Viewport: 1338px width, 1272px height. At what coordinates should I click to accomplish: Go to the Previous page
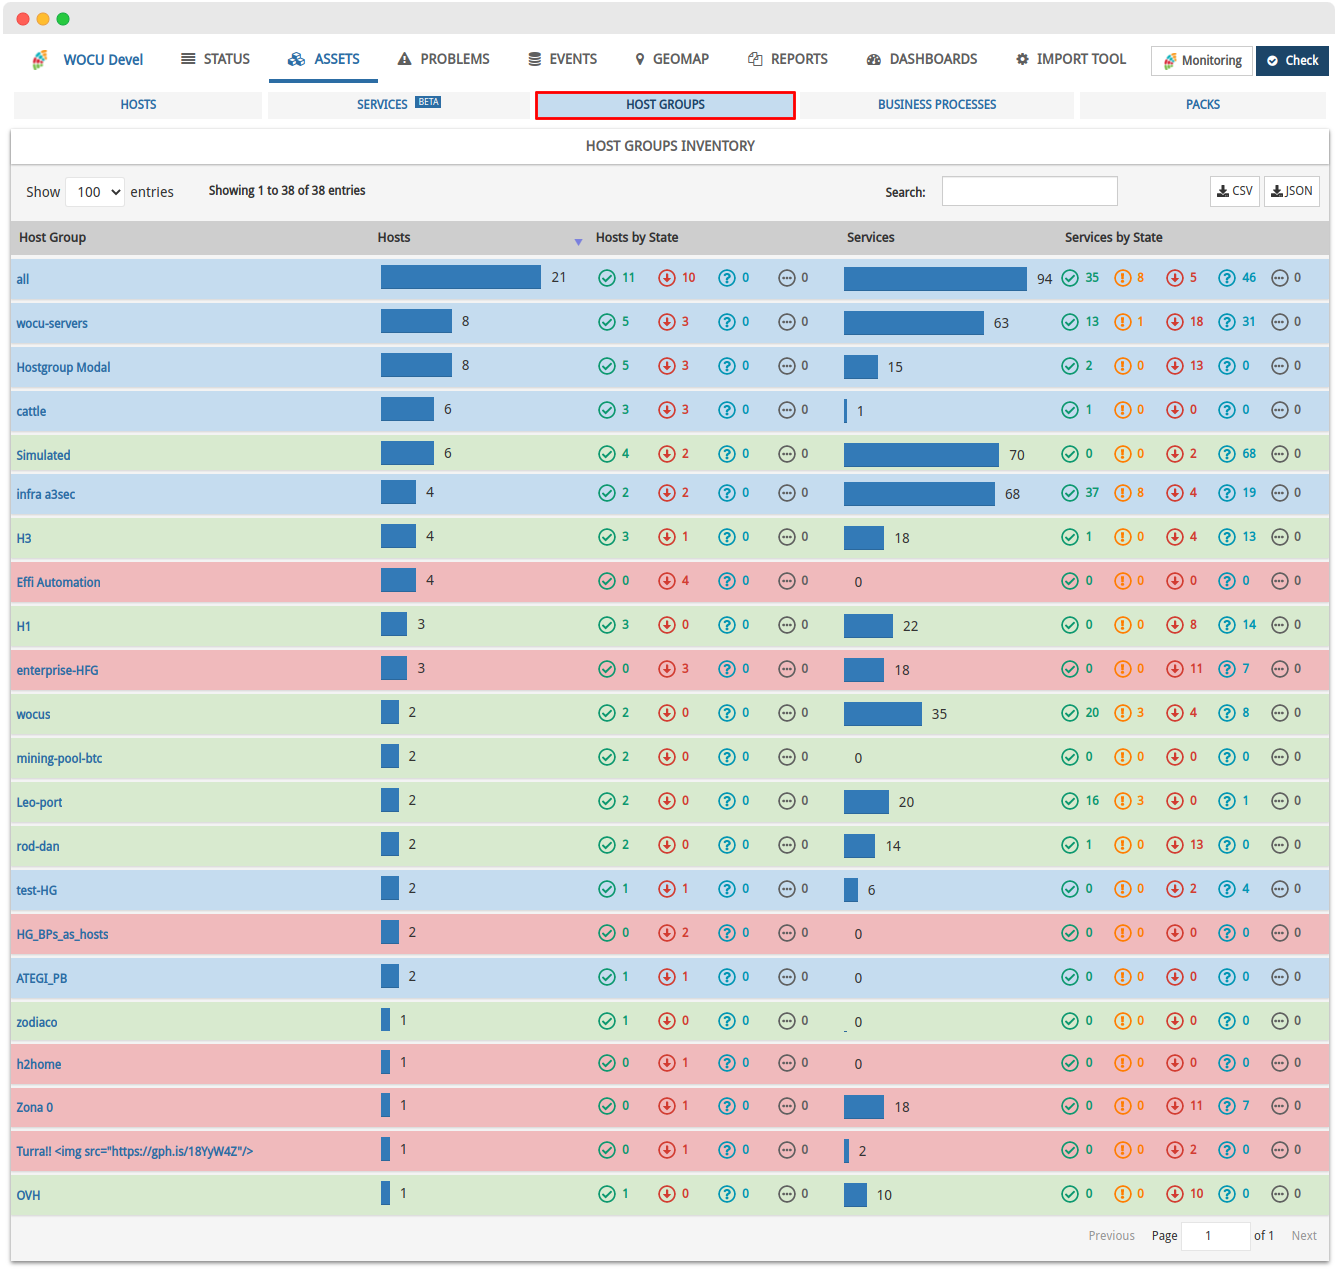(x=1111, y=1236)
